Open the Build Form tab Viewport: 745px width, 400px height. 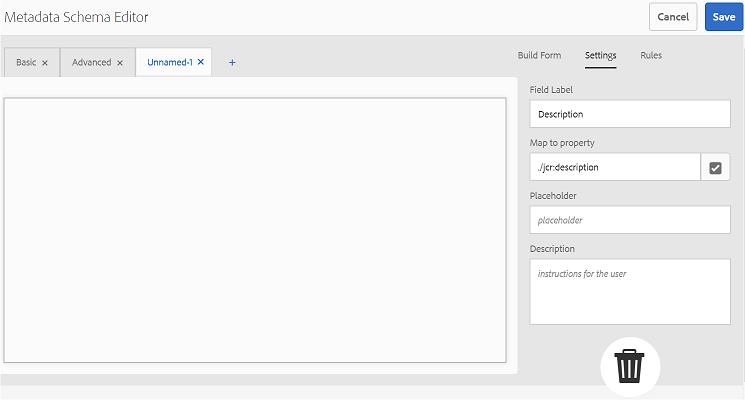(x=539, y=55)
